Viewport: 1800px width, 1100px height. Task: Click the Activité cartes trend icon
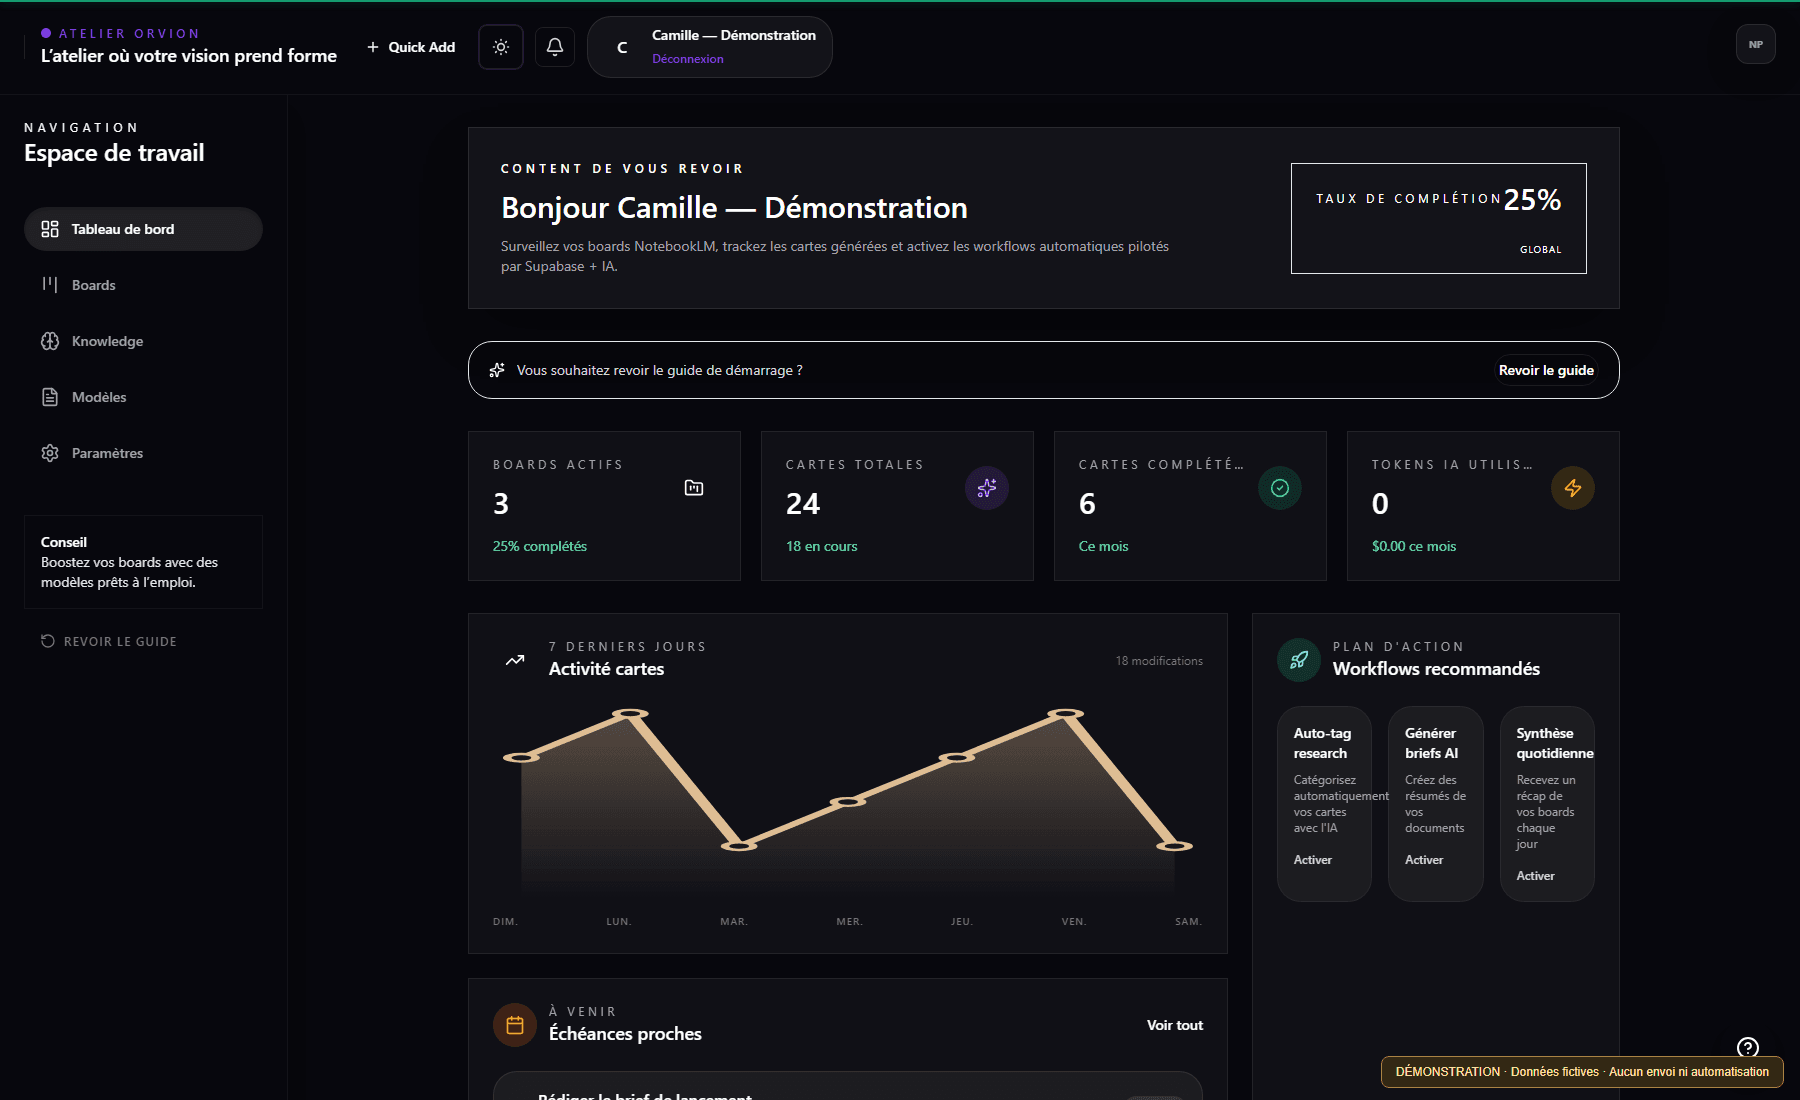click(x=515, y=660)
